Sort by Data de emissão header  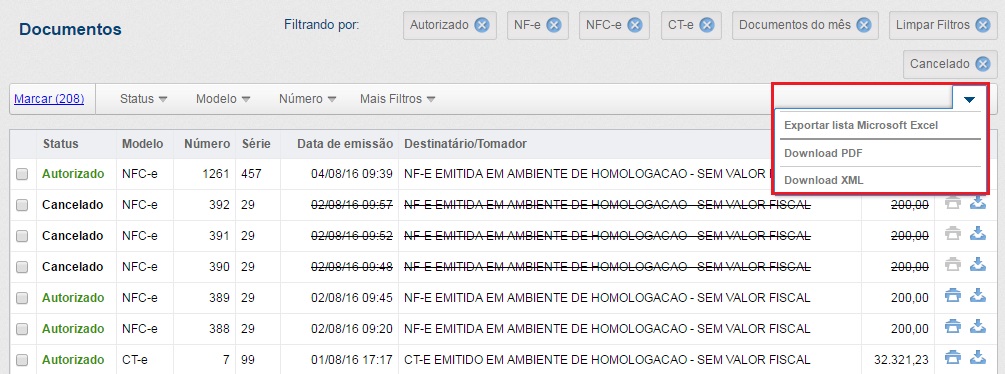[x=345, y=143]
